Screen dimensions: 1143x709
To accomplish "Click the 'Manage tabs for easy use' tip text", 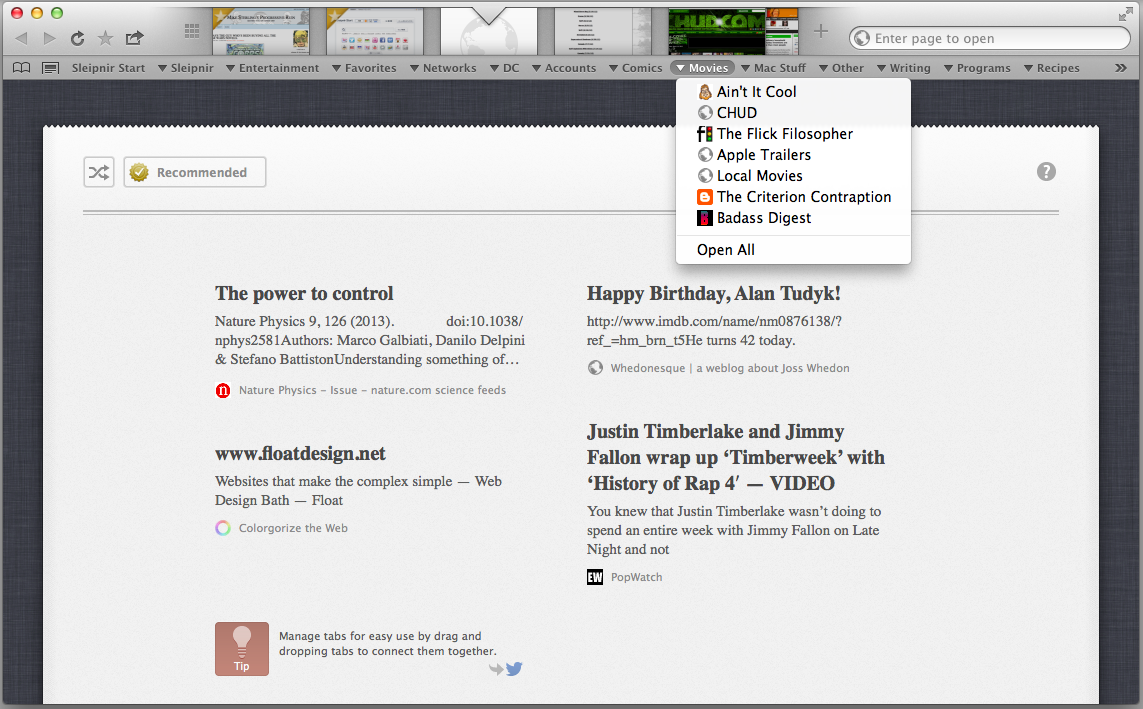I will [388, 643].
